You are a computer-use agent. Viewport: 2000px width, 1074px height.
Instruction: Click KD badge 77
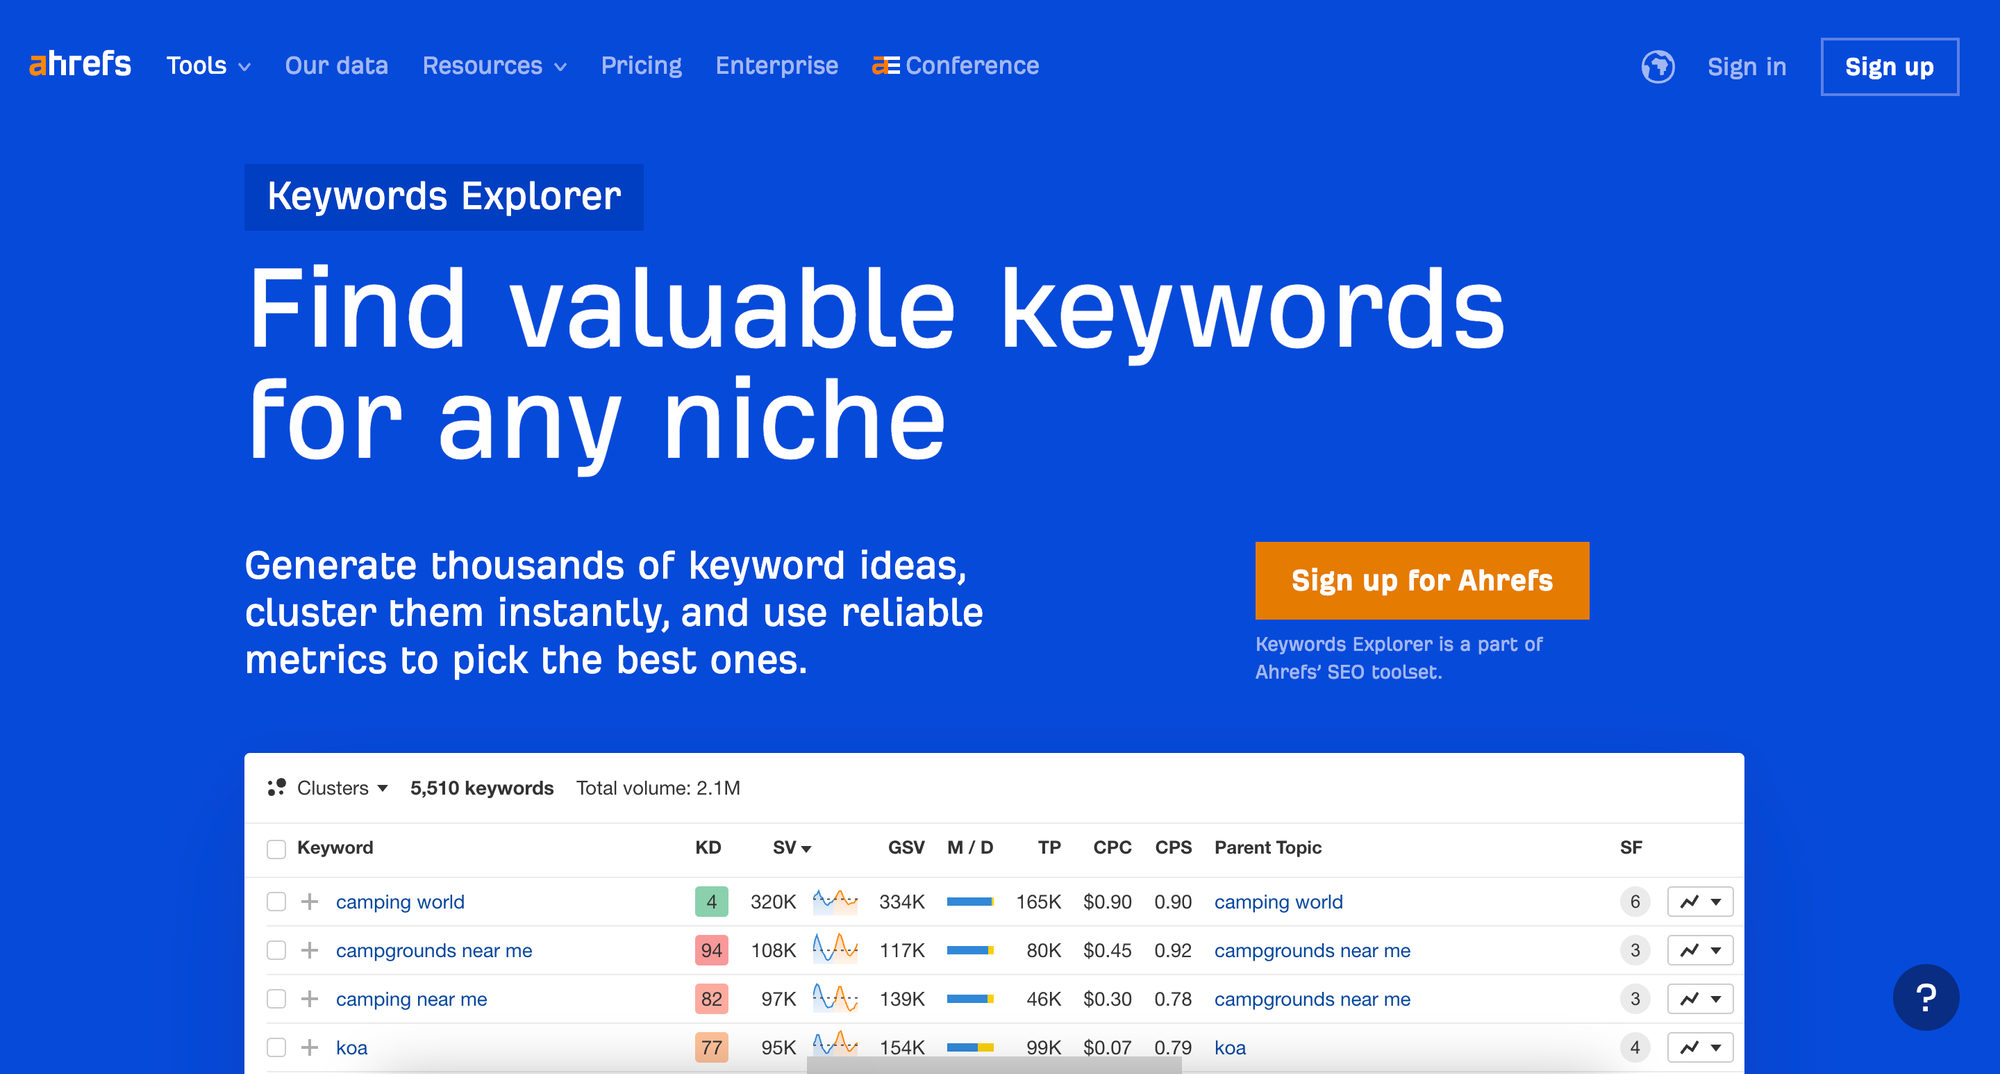tap(711, 1047)
